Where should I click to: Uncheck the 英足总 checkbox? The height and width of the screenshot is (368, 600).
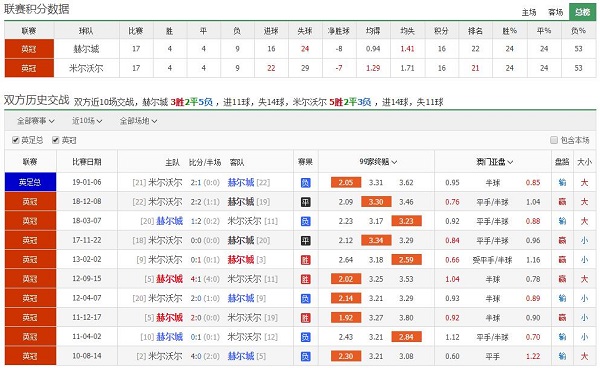point(16,140)
